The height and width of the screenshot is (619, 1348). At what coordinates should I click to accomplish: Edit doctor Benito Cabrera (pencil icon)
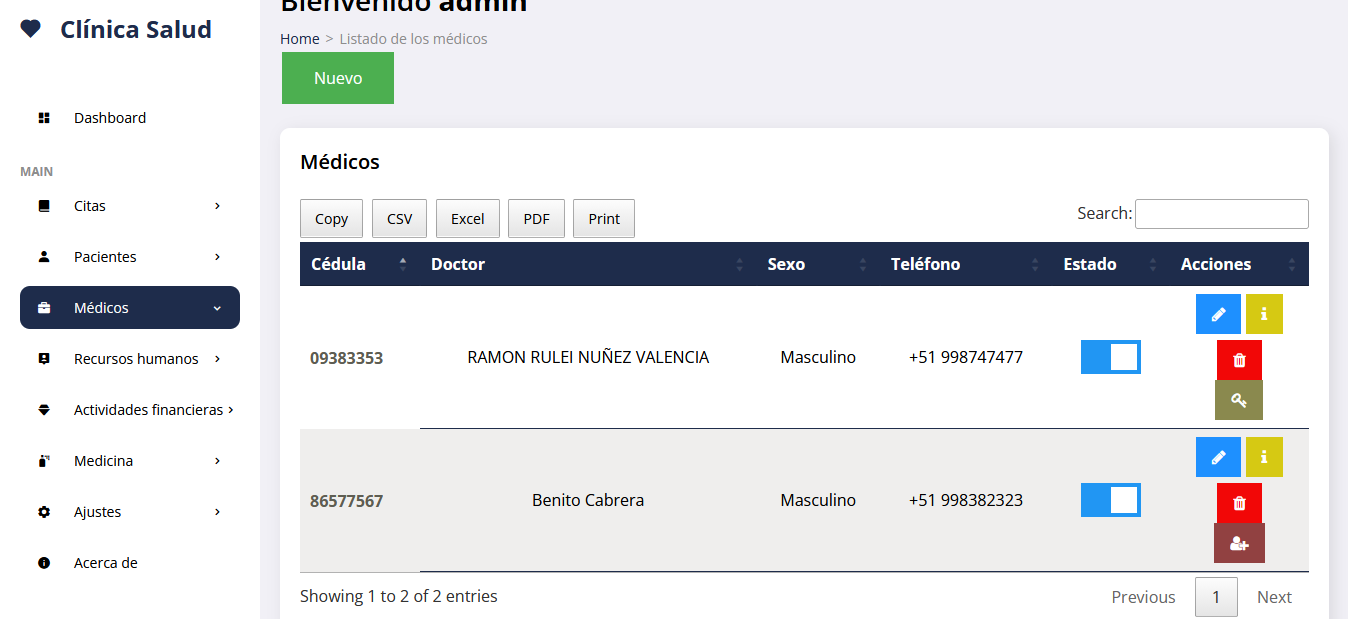(x=1218, y=457)
